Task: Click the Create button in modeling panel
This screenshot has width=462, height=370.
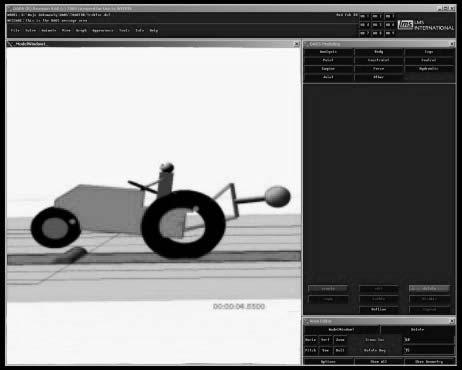Action: coord(328,289)
